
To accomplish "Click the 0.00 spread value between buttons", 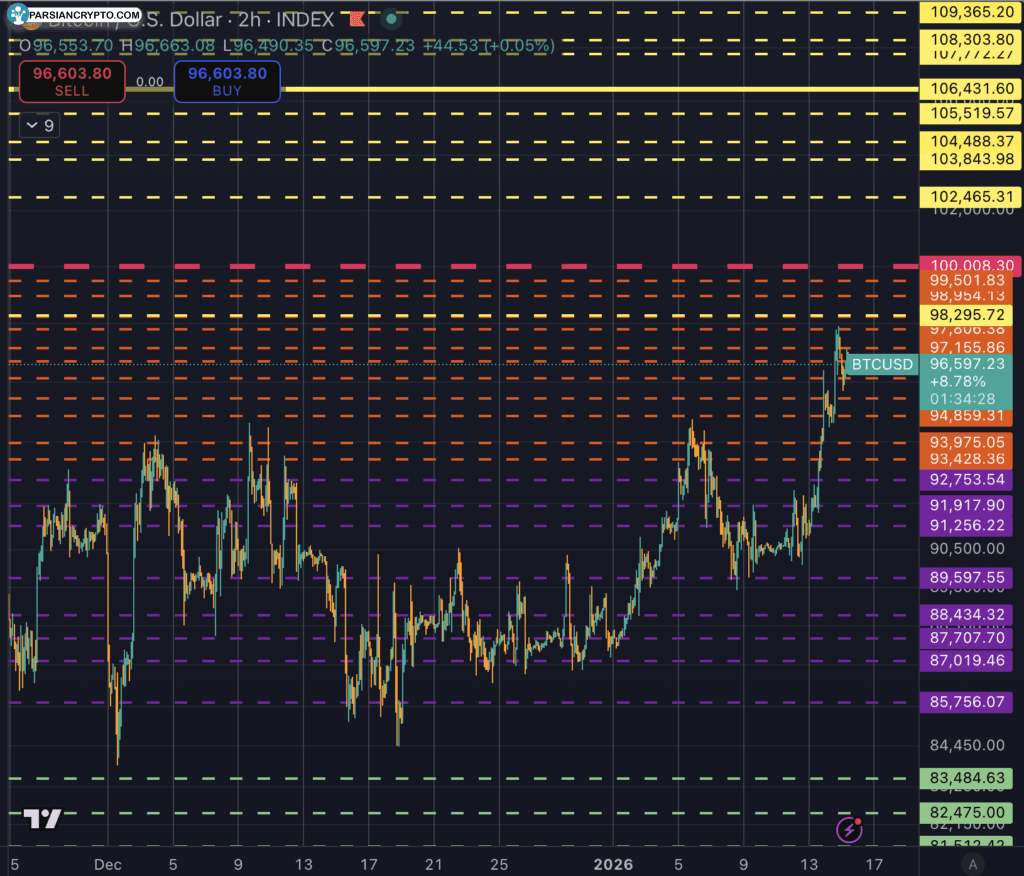I will pyautogui.click(x=150, y=82).
